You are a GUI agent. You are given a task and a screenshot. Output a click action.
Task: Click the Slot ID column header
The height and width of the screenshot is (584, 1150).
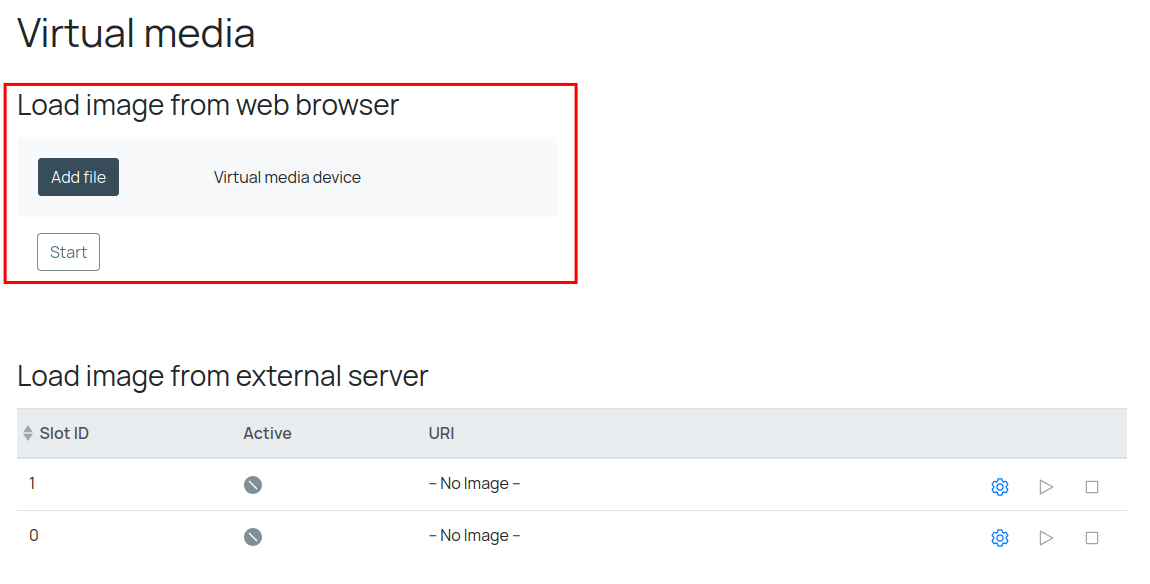pyautogui.click(x=64, y=434)
